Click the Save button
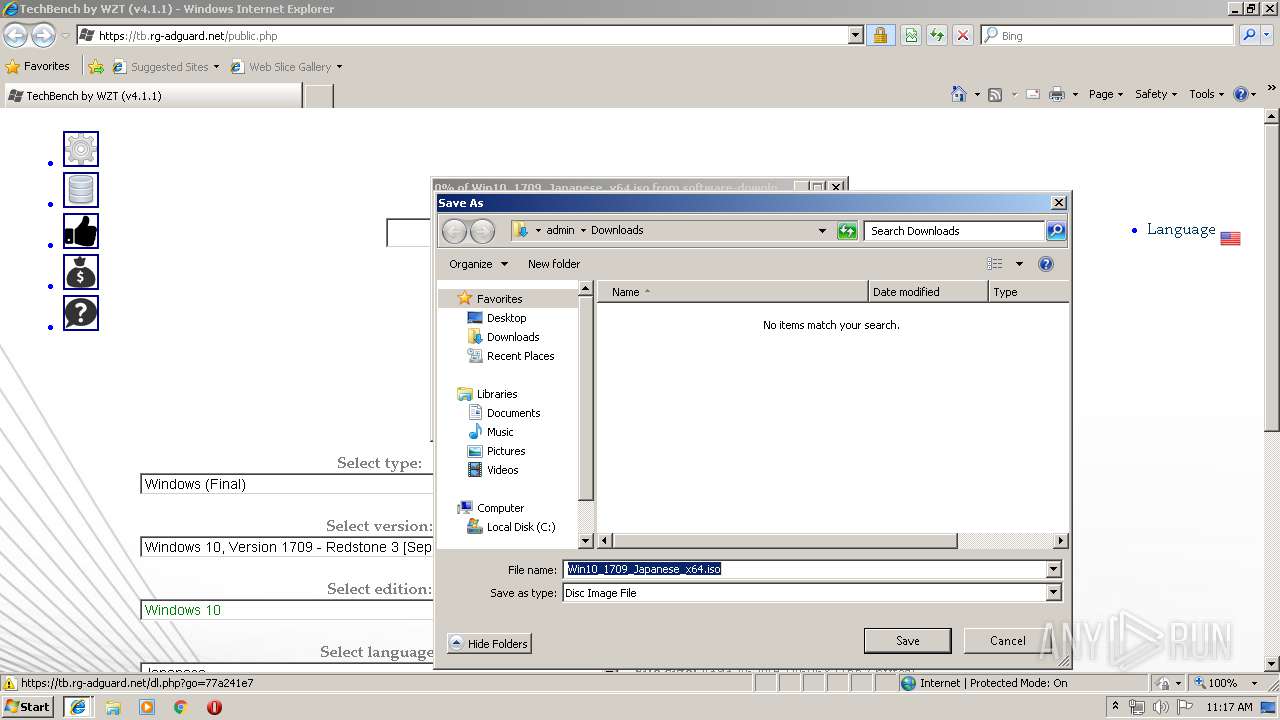The height and width of the screenshot is (720, 1280). (x=907, y=641)
